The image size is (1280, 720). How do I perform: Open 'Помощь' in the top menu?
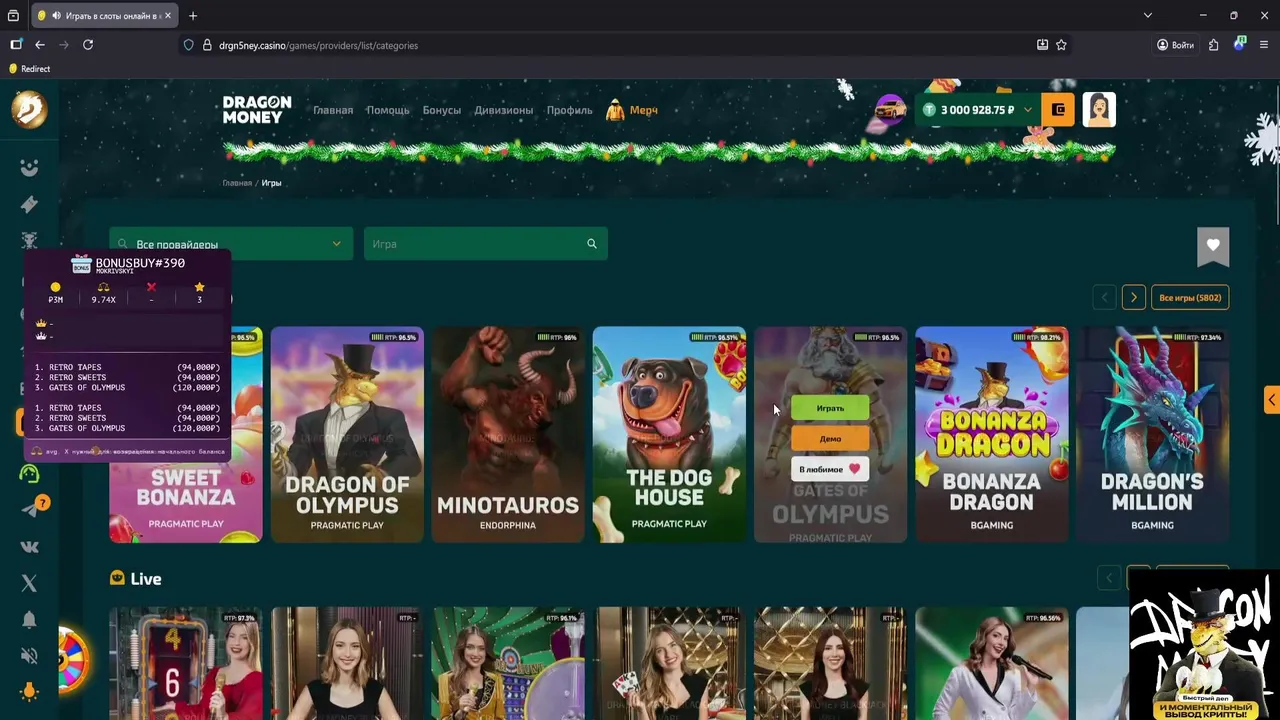click(x=388, y=110)
